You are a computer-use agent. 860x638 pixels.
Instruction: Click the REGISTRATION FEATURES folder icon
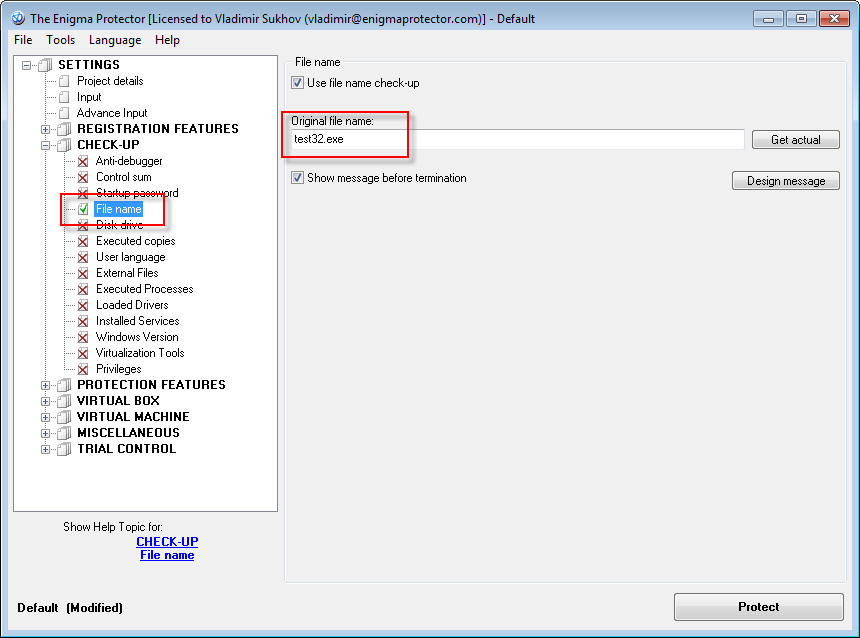coord(65,129)
